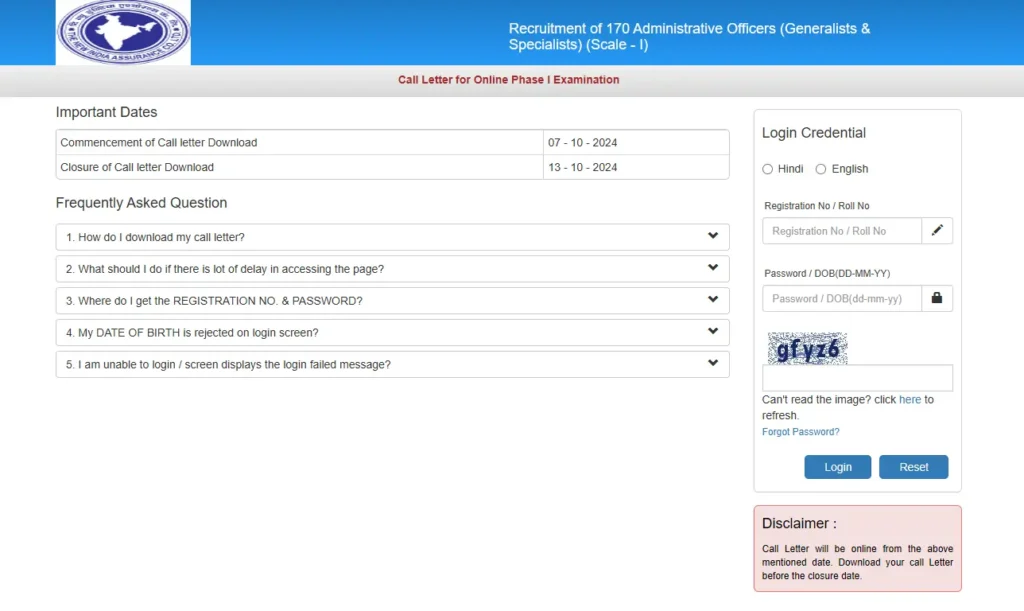1024x611 pixels.
Task: Click the captcha image
Action: tap(807, 348)
